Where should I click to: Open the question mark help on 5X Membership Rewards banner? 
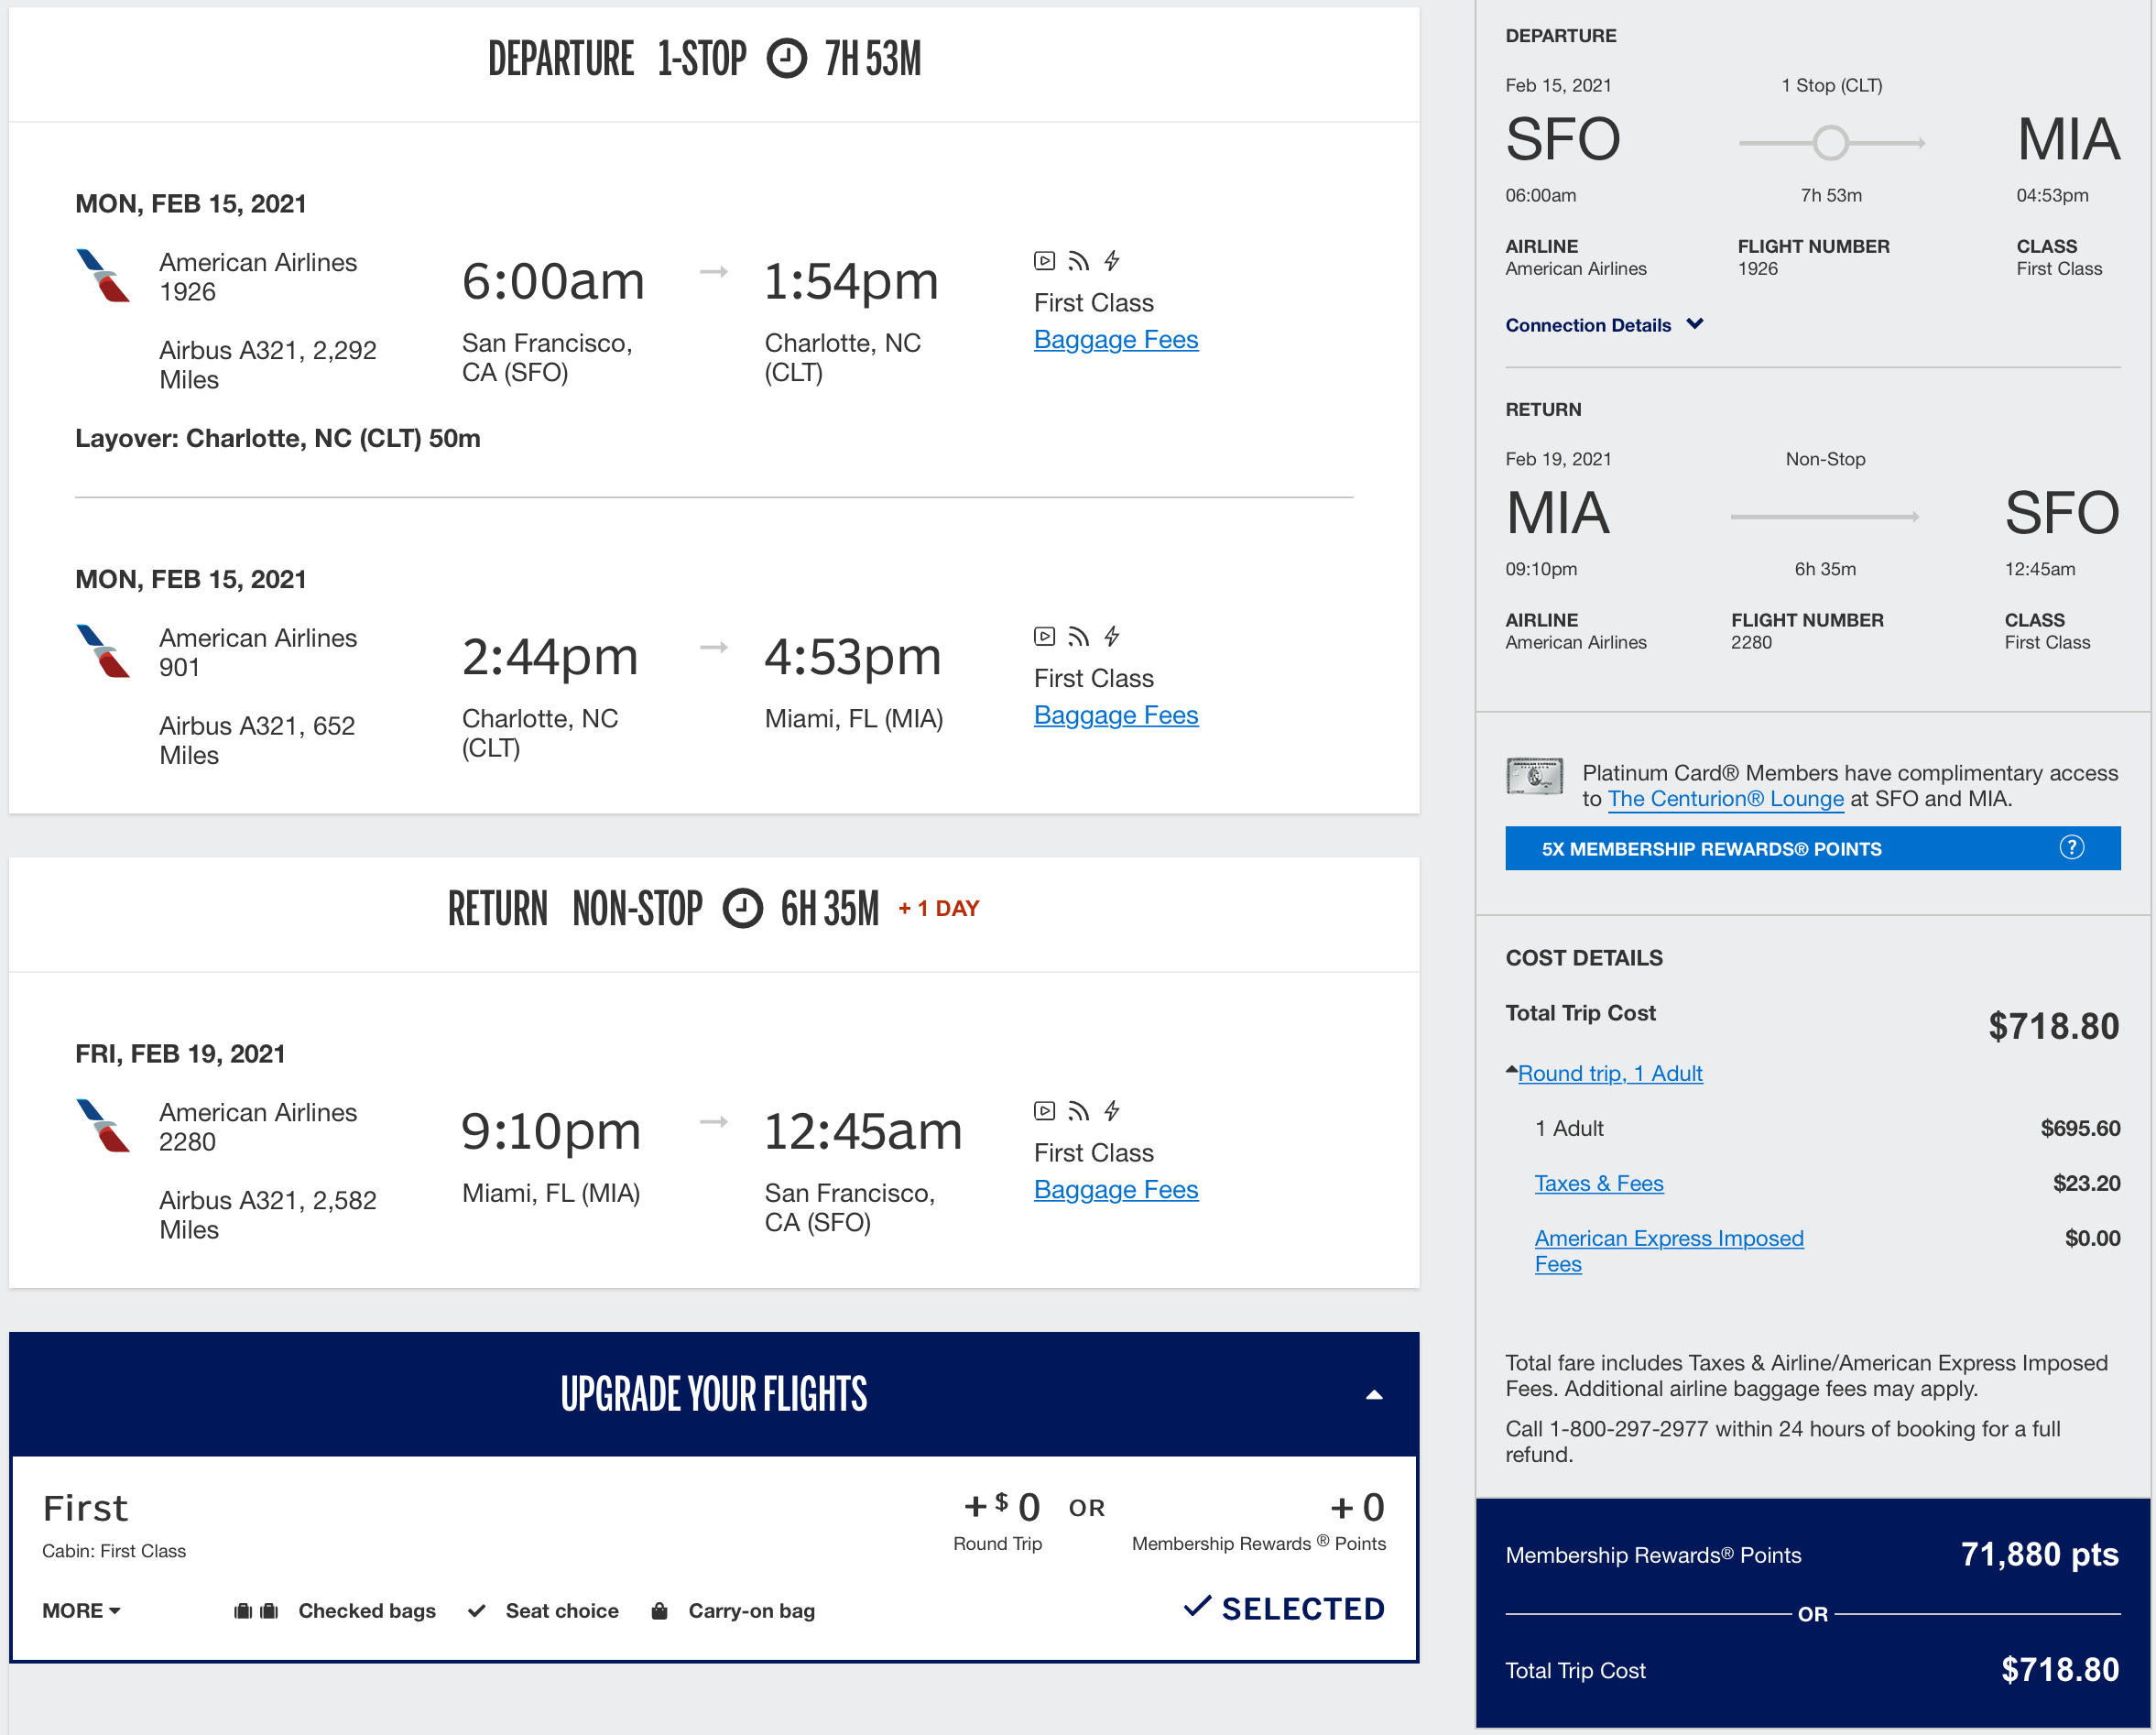tap(2071, 847)
